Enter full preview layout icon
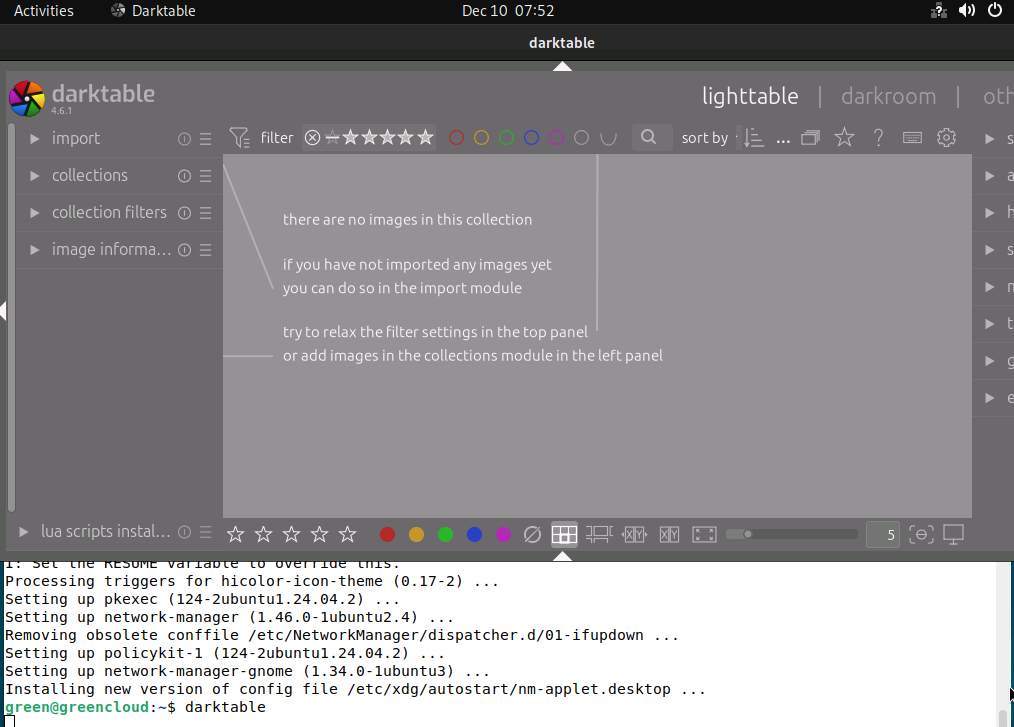This screenshot has width=1014, height=727. click(704, 534)
